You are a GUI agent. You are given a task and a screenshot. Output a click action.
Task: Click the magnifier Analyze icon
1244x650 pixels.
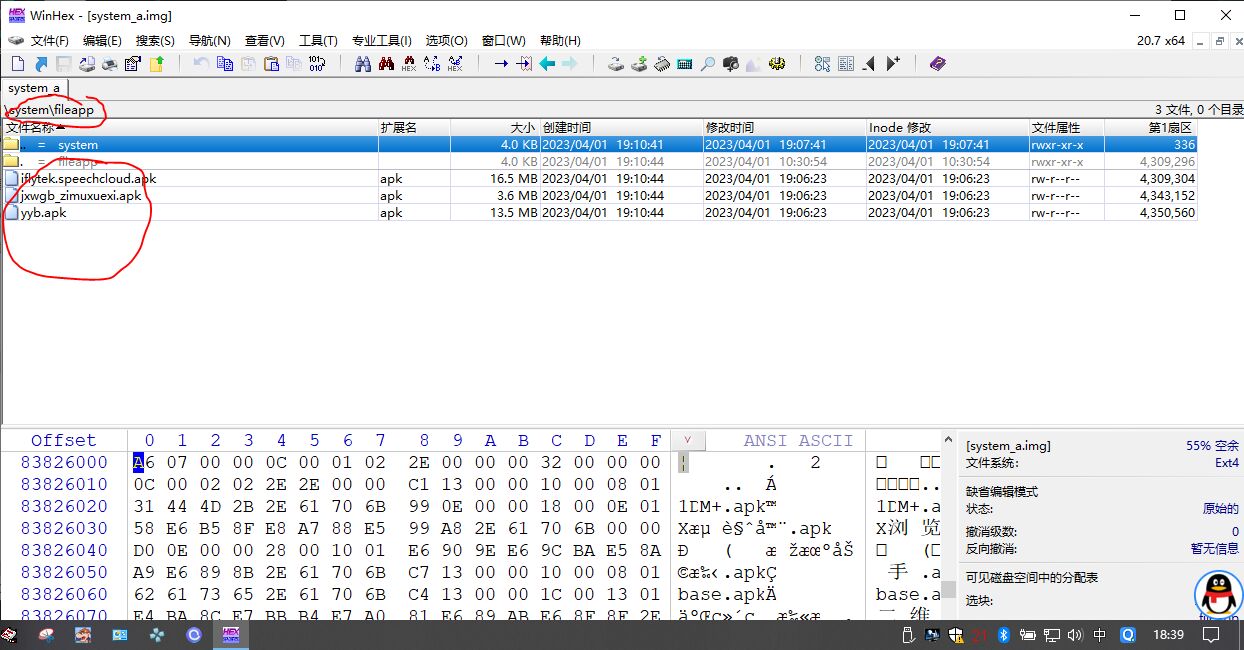708,64
